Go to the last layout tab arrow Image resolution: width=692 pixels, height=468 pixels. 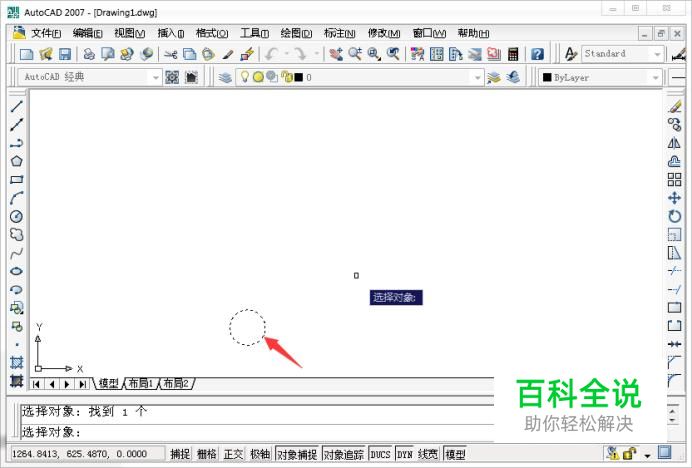pyautogui.click(x=82, y=384)
